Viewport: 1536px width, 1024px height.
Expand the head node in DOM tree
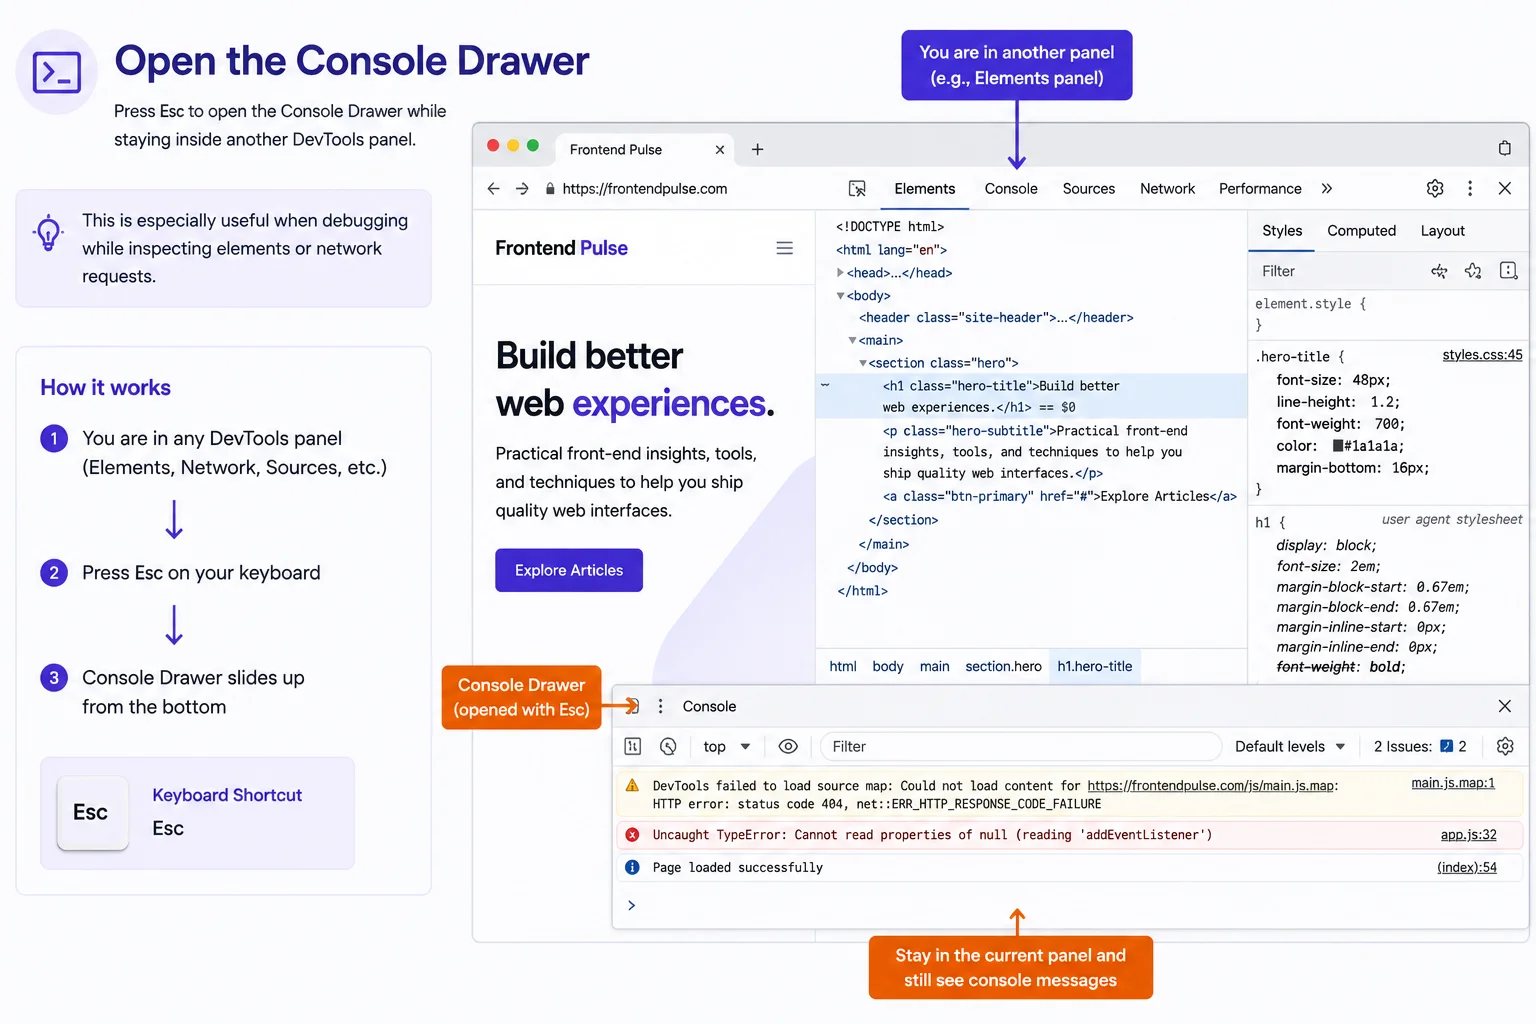840,273
